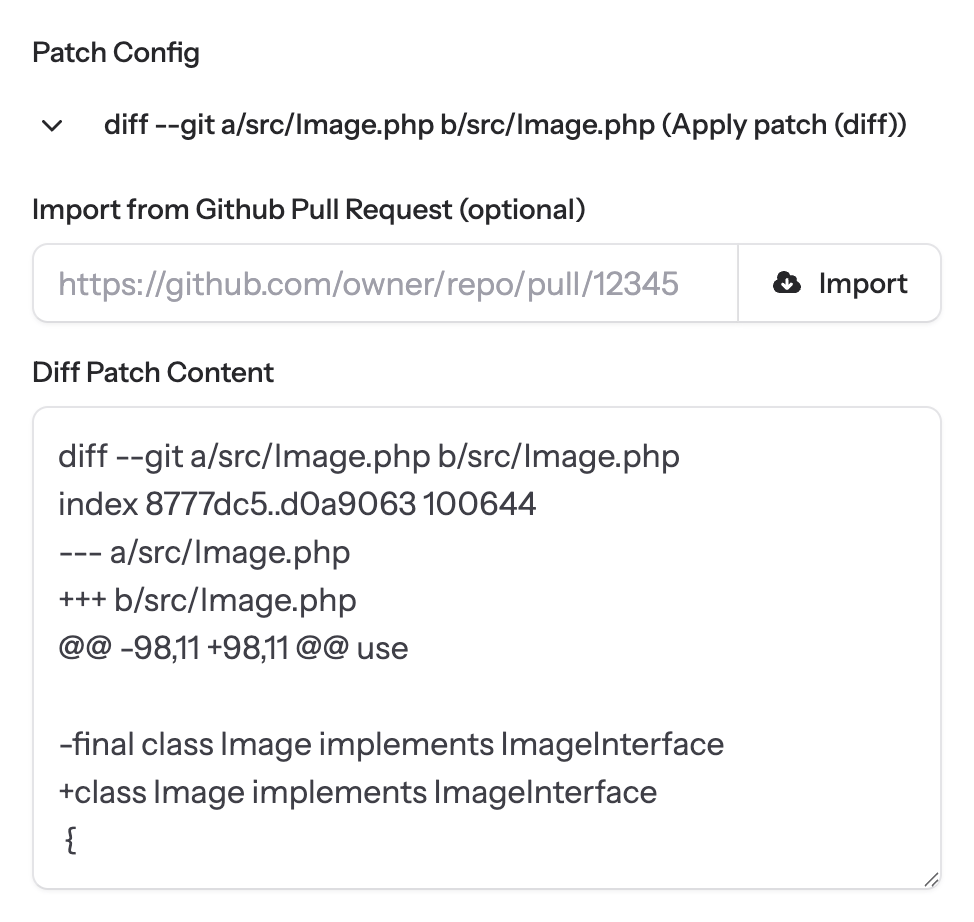Click the Patch Config heading
This screenshot has width=974, height=922.
pyautogui.click(x=116, y=52)
